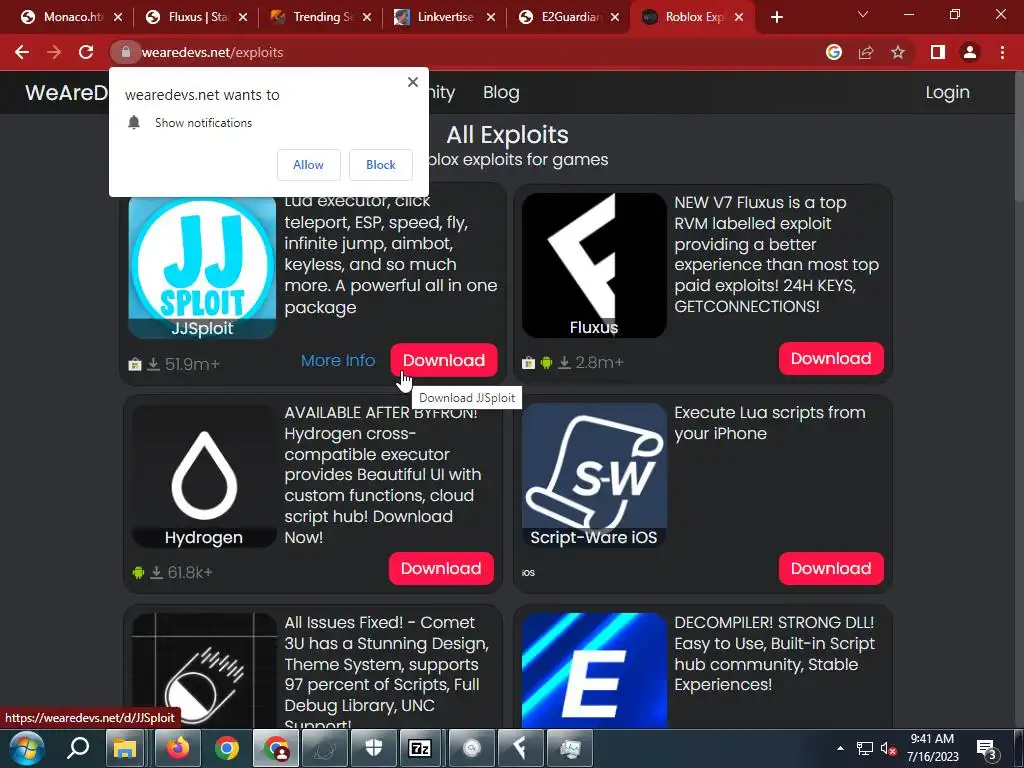Click the Android icon on Fluxus card
Image resolution: width=1024 pixels, height=768 pixels.
[546, 362]
